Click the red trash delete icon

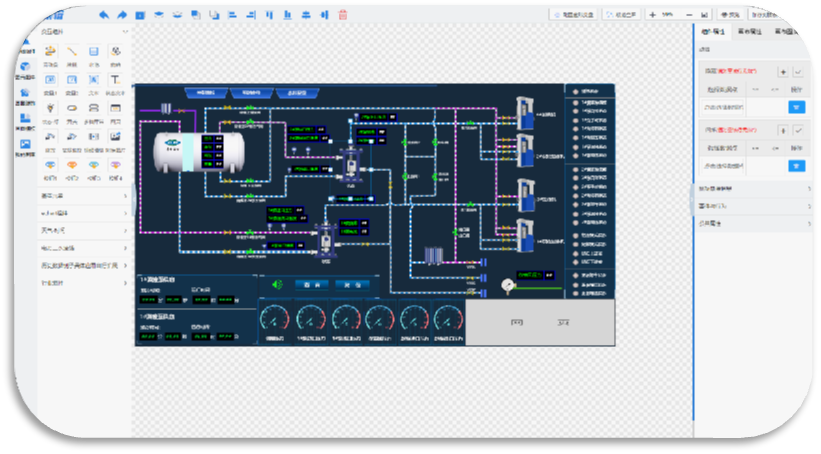pyautogui.click(x=343, y=15)
